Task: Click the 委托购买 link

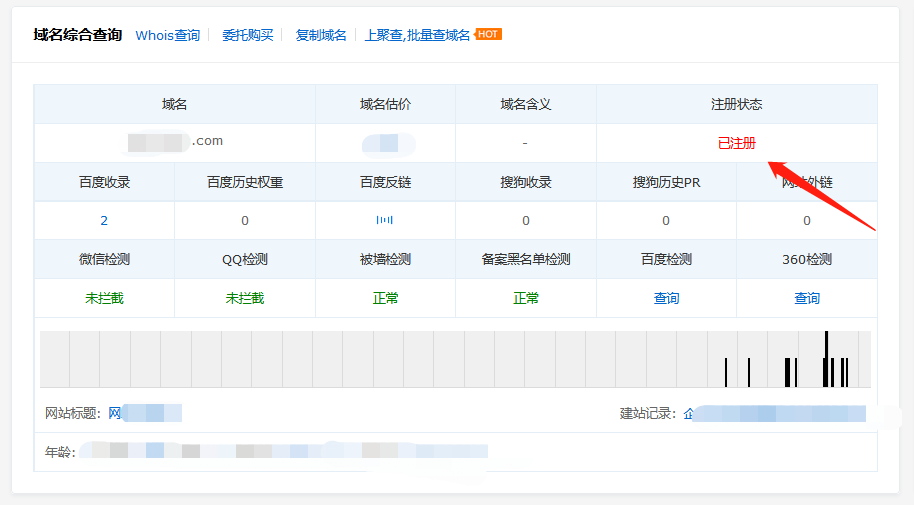Action: [248, 36]
